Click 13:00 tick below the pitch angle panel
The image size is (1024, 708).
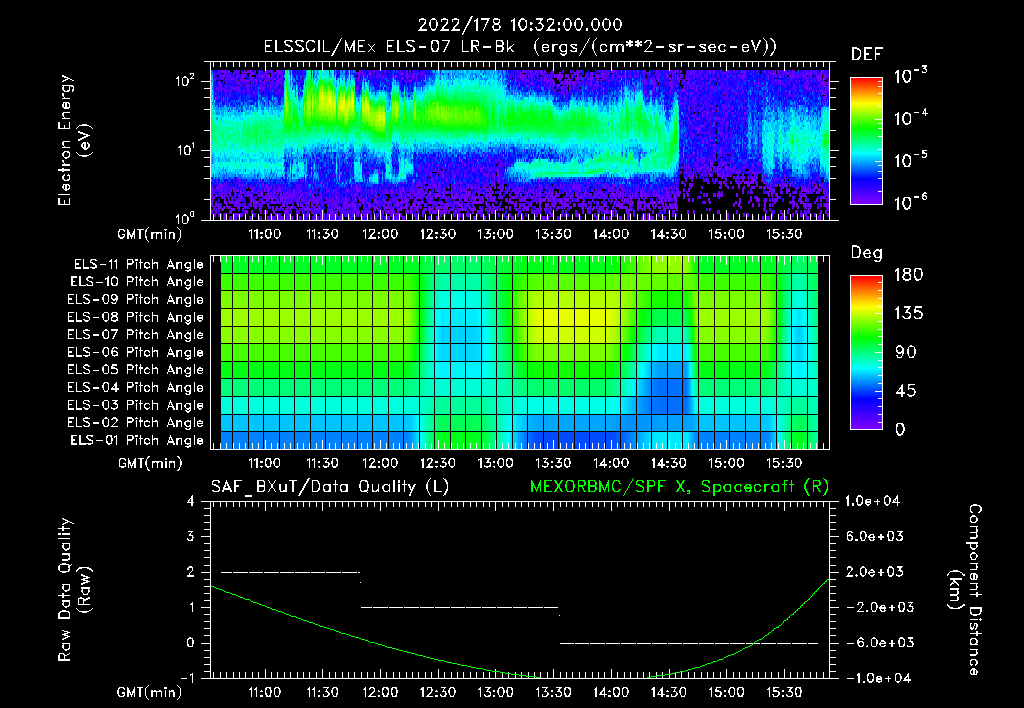pyautogui.click(x=495, y=463)
